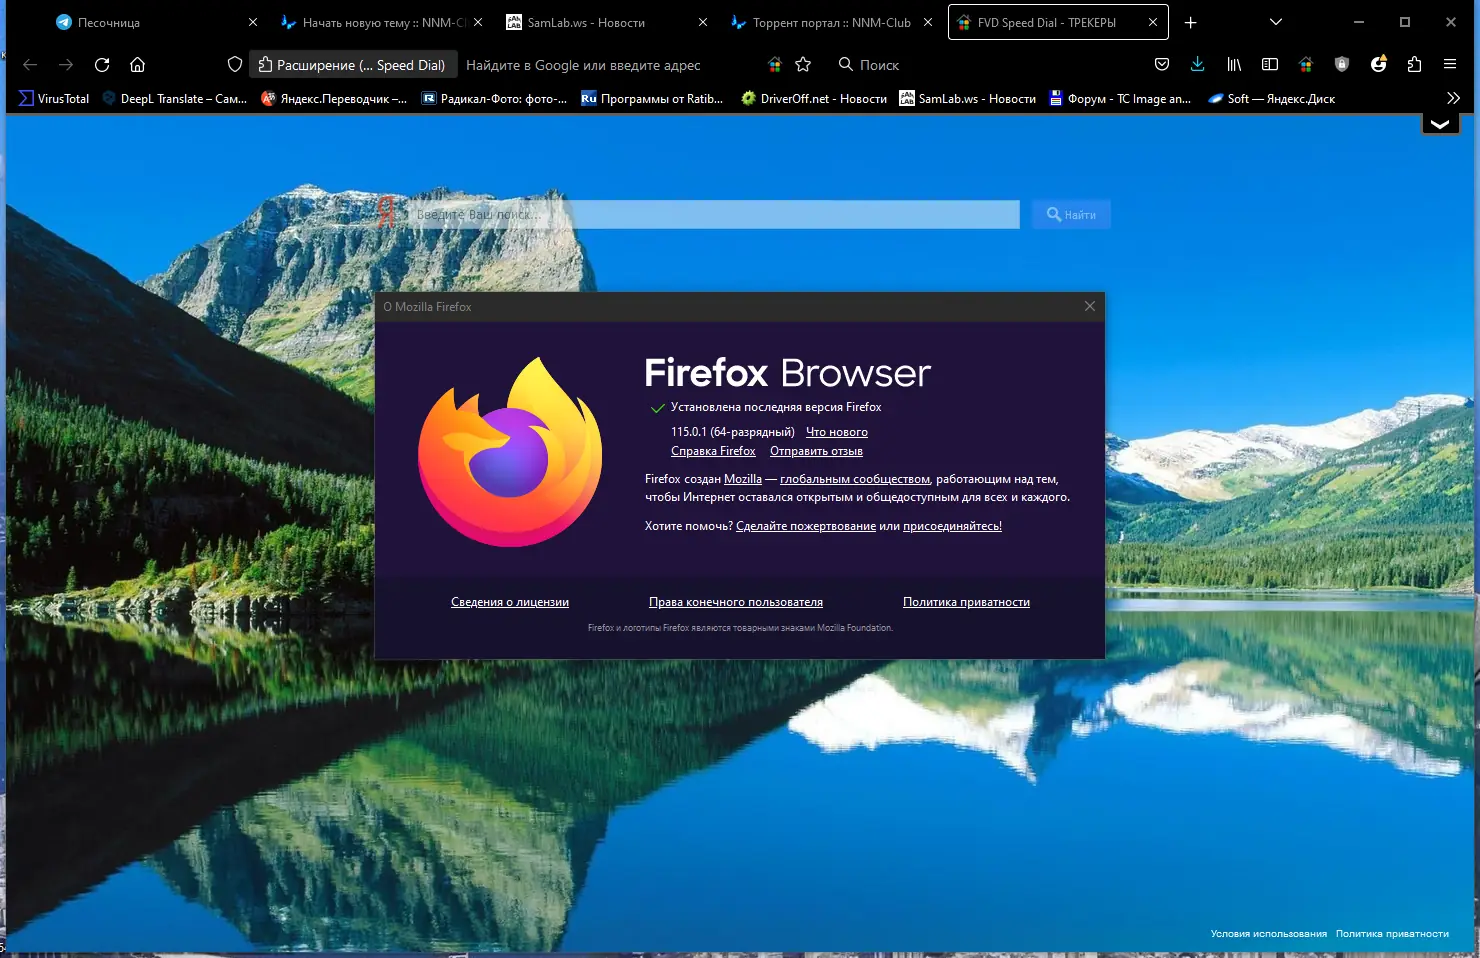The image size is (1480, 958).
Task: Open the Extensions puzzle-piece menu
Action: (1414, 65)
